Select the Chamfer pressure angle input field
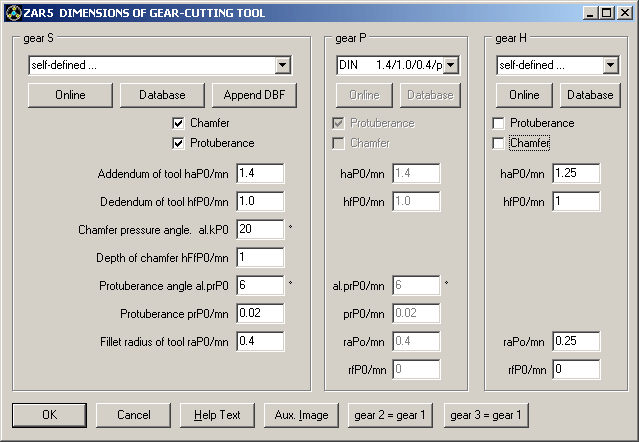This screenshot has height=442, width=639. 260,229
